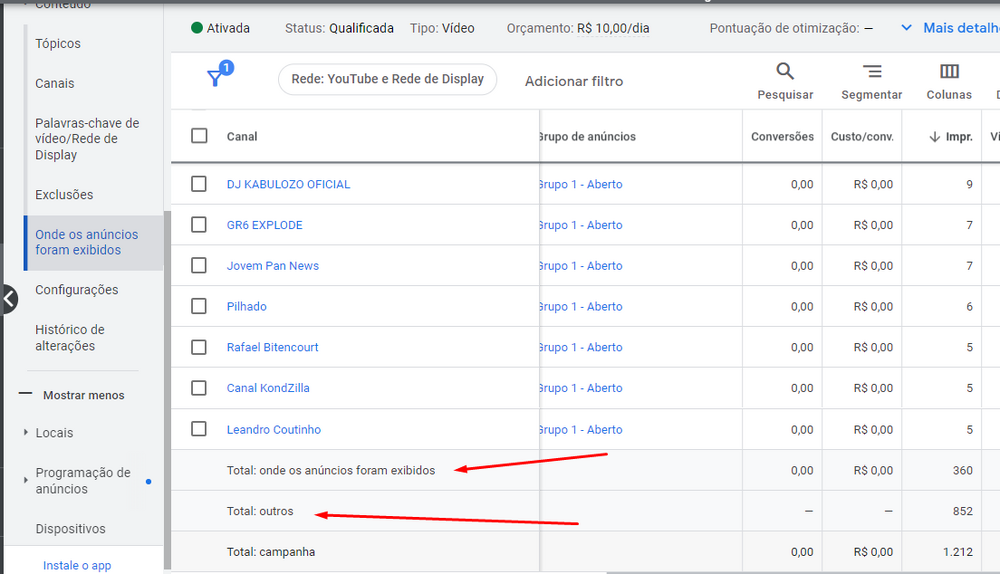
Task: Open the Pilhado channel link
Action: 247,307
